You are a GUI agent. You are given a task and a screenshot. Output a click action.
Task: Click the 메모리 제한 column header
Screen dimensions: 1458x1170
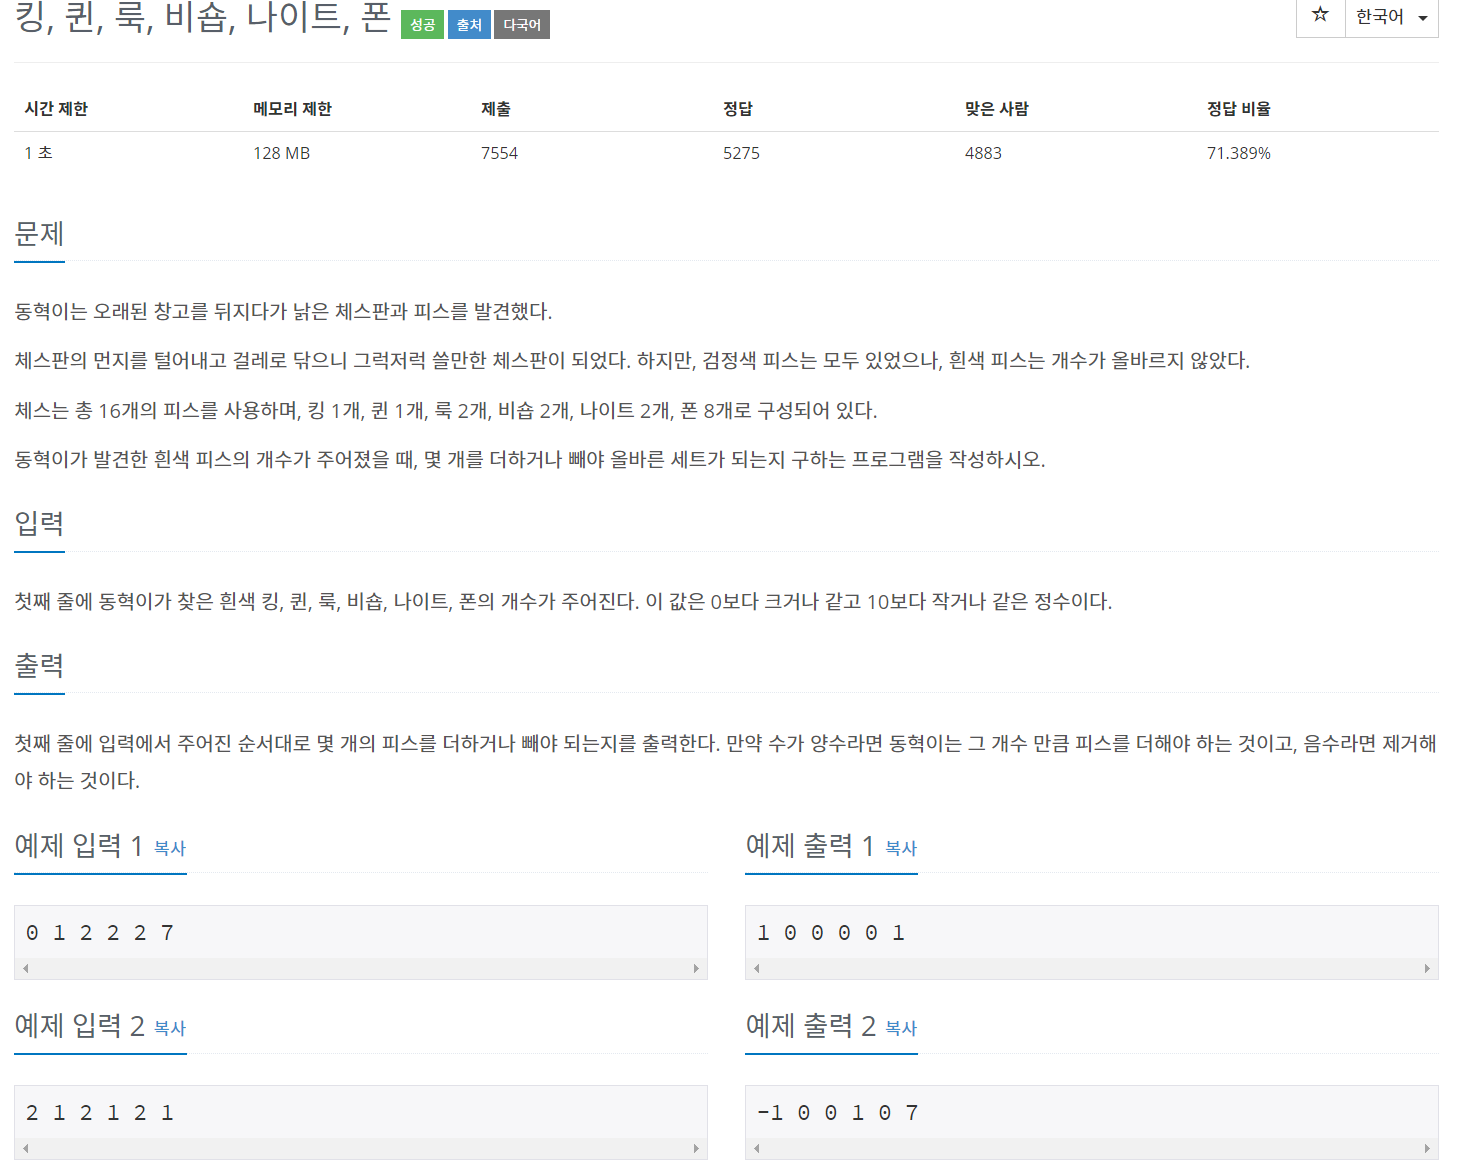coord(292,109)
